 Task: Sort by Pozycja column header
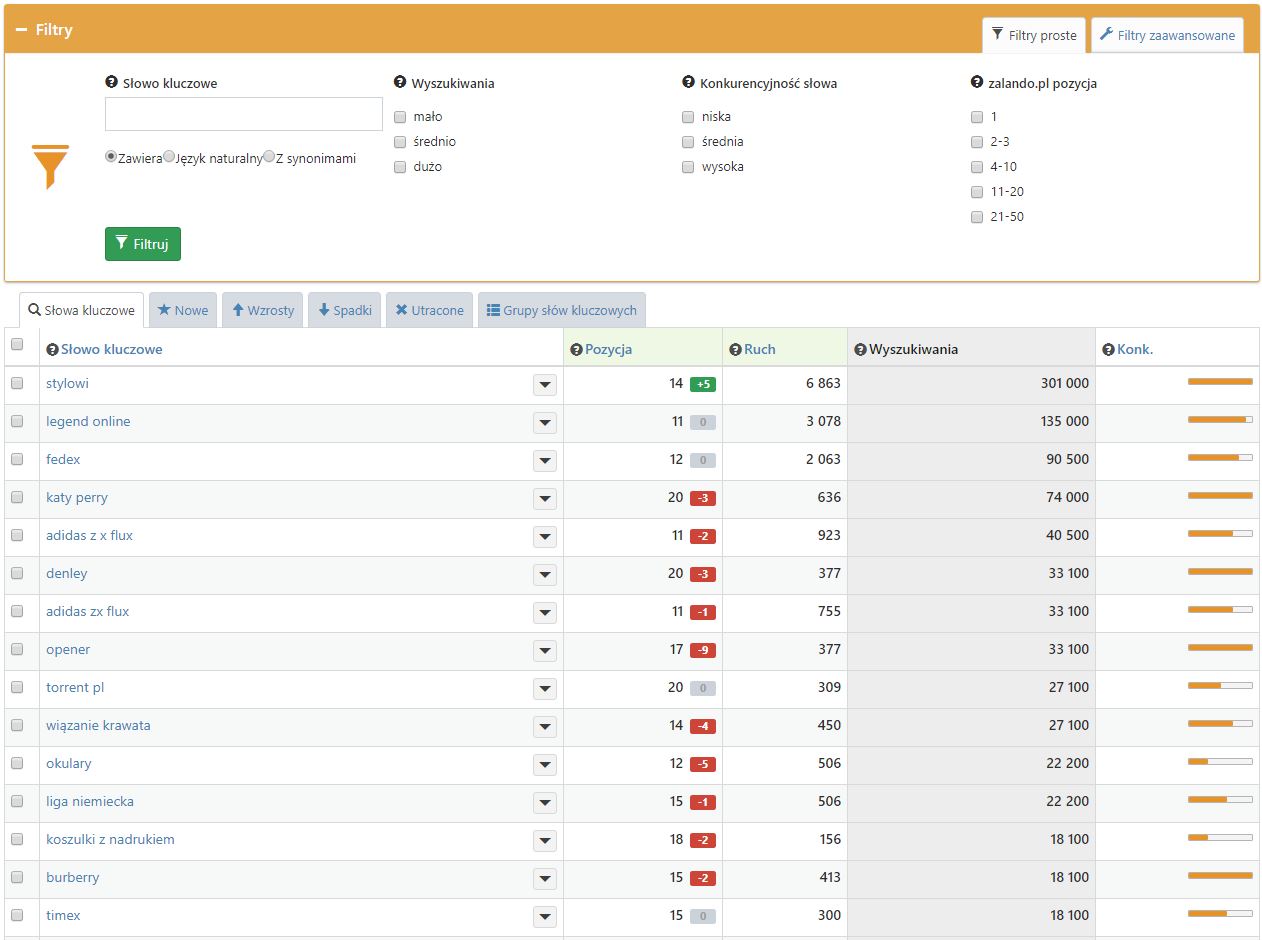(x=608, y=349)
